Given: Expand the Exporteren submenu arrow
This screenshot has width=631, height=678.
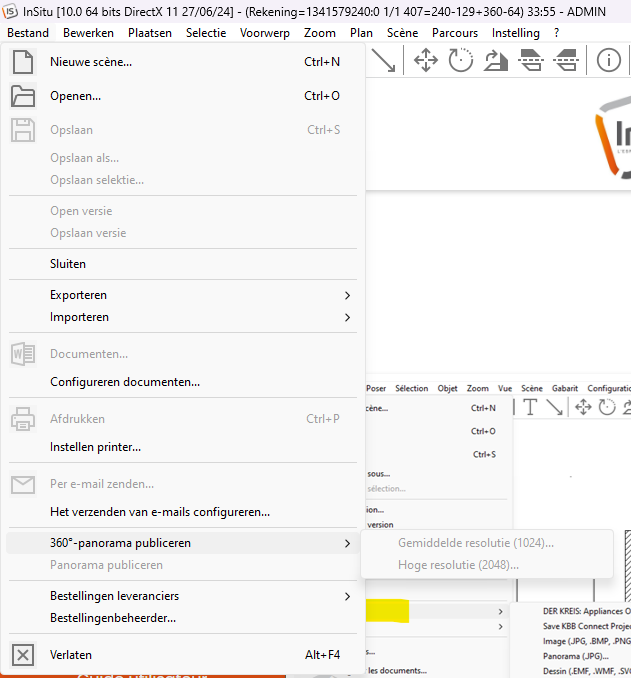Looking at the screenshot, I should point(347,295).
